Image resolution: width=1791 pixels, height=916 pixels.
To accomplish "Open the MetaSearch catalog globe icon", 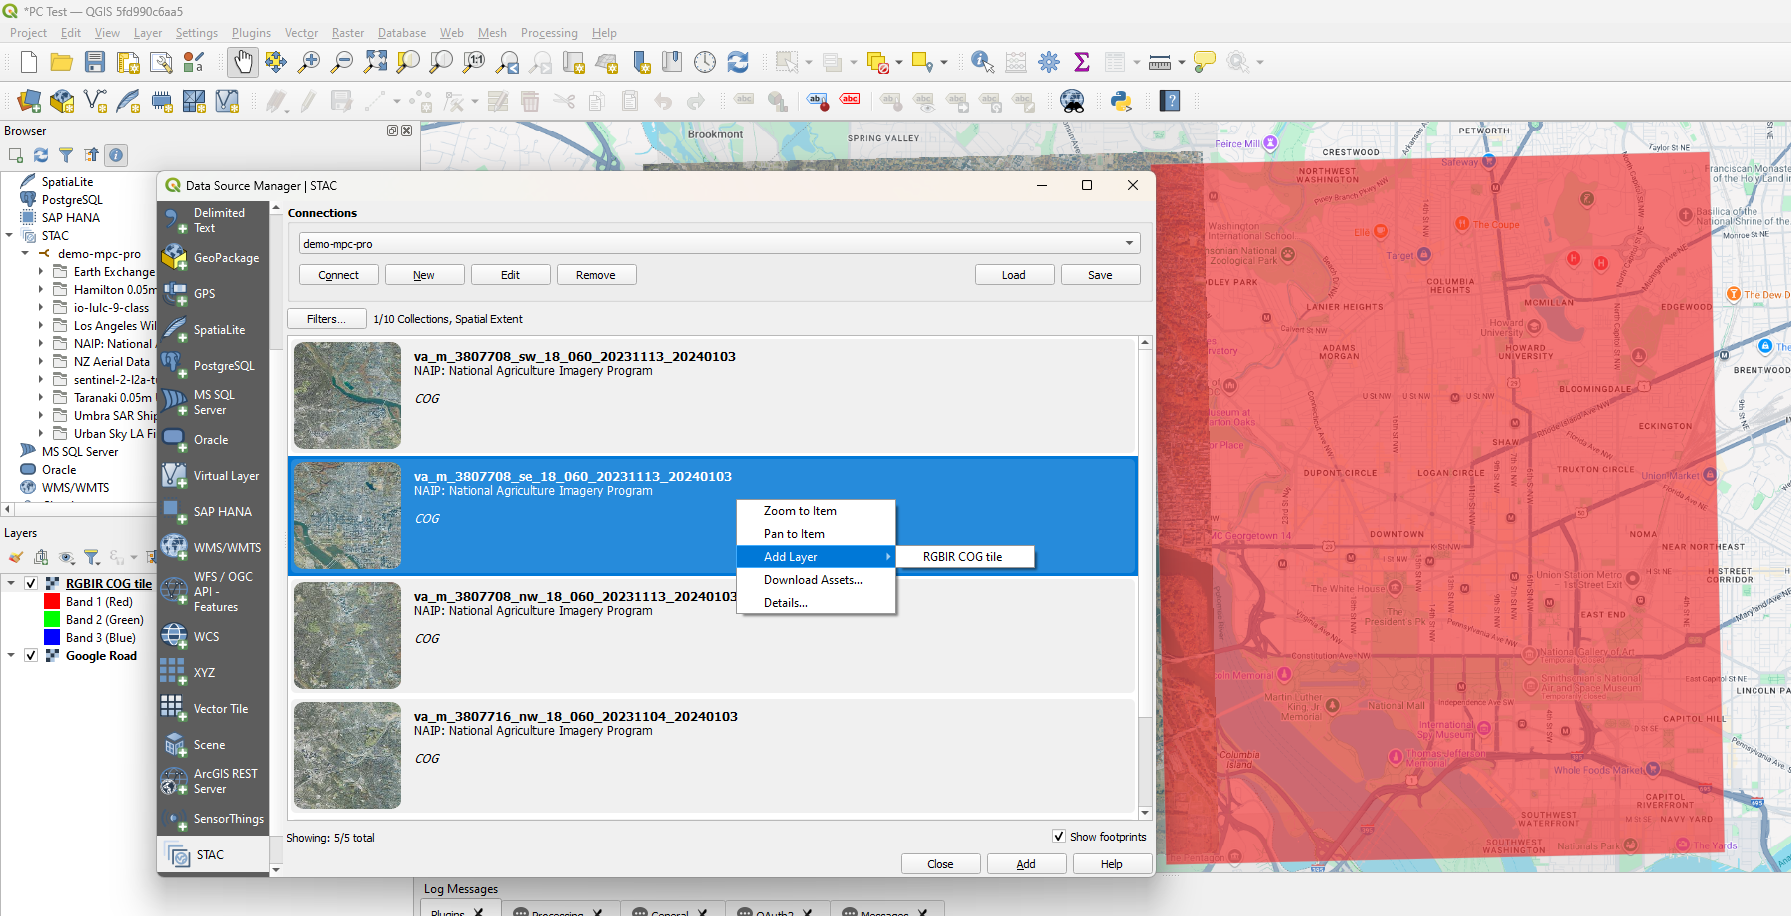I will [1071, 101].
